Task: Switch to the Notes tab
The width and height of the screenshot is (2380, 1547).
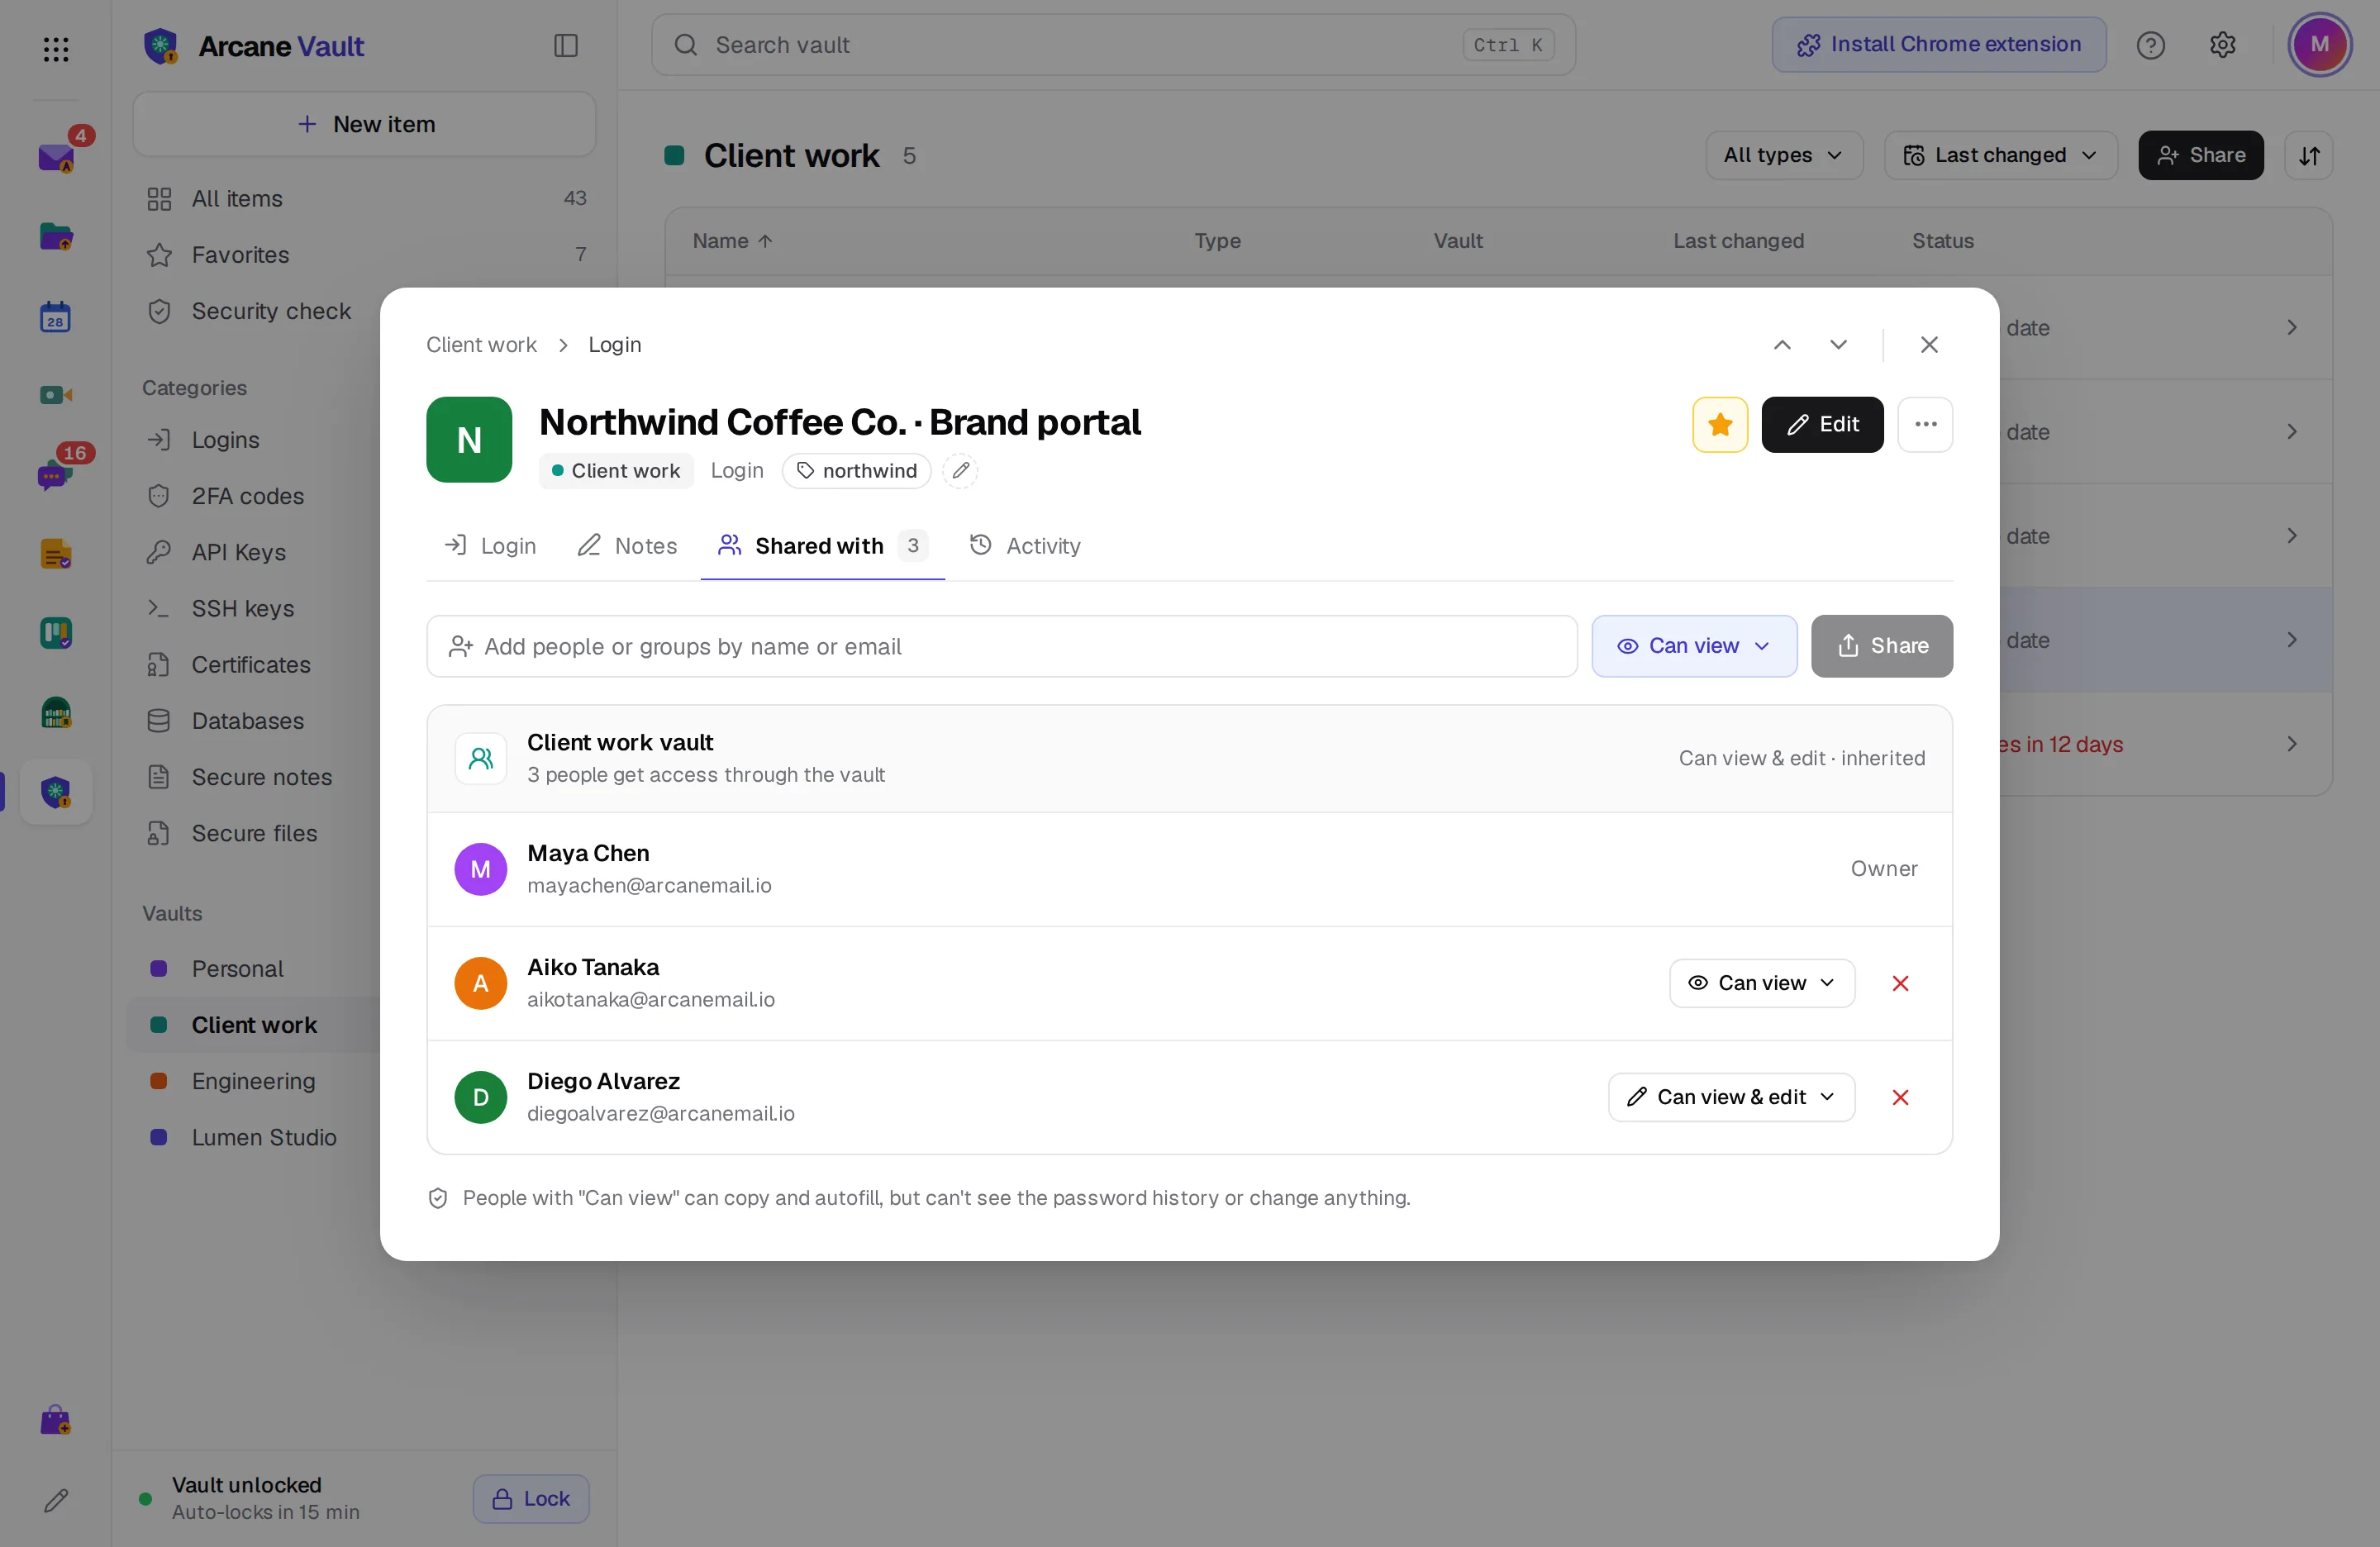Action: tap(628, 546)
